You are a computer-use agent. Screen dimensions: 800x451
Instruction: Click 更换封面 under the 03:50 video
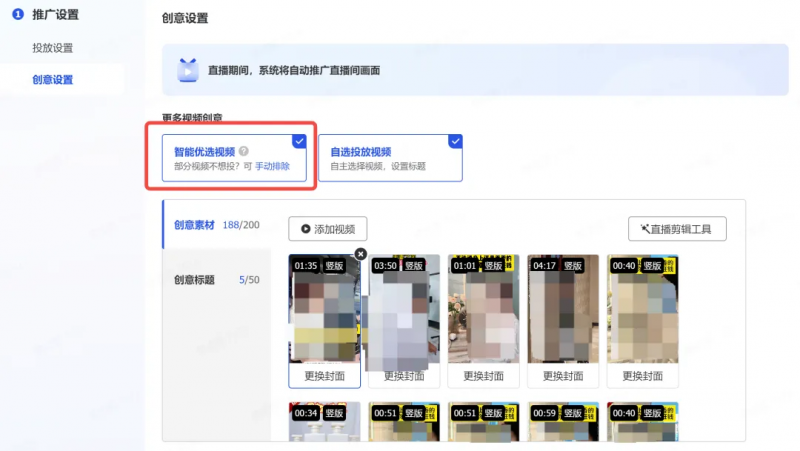pyautogui.click(x=404, y=376)
